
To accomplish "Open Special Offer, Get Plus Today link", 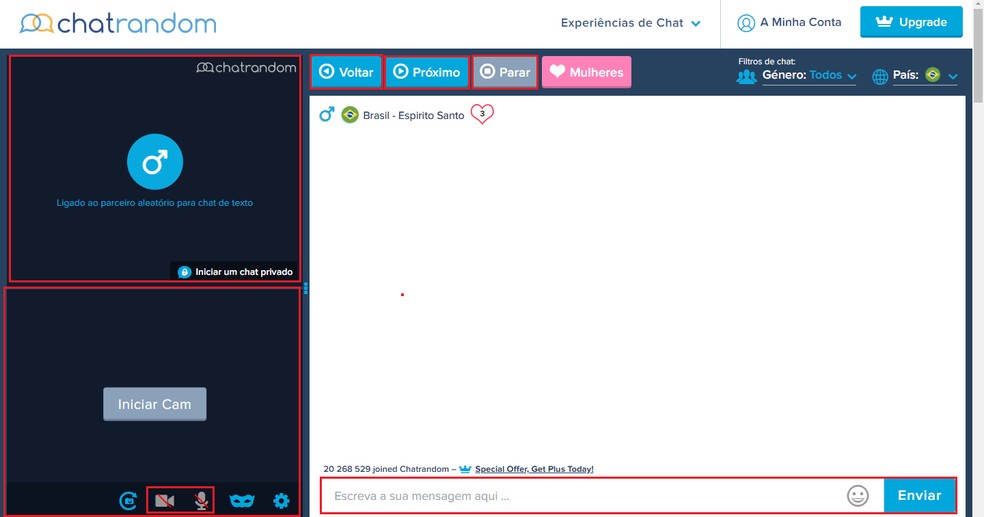I will click(x=534, y=469).
